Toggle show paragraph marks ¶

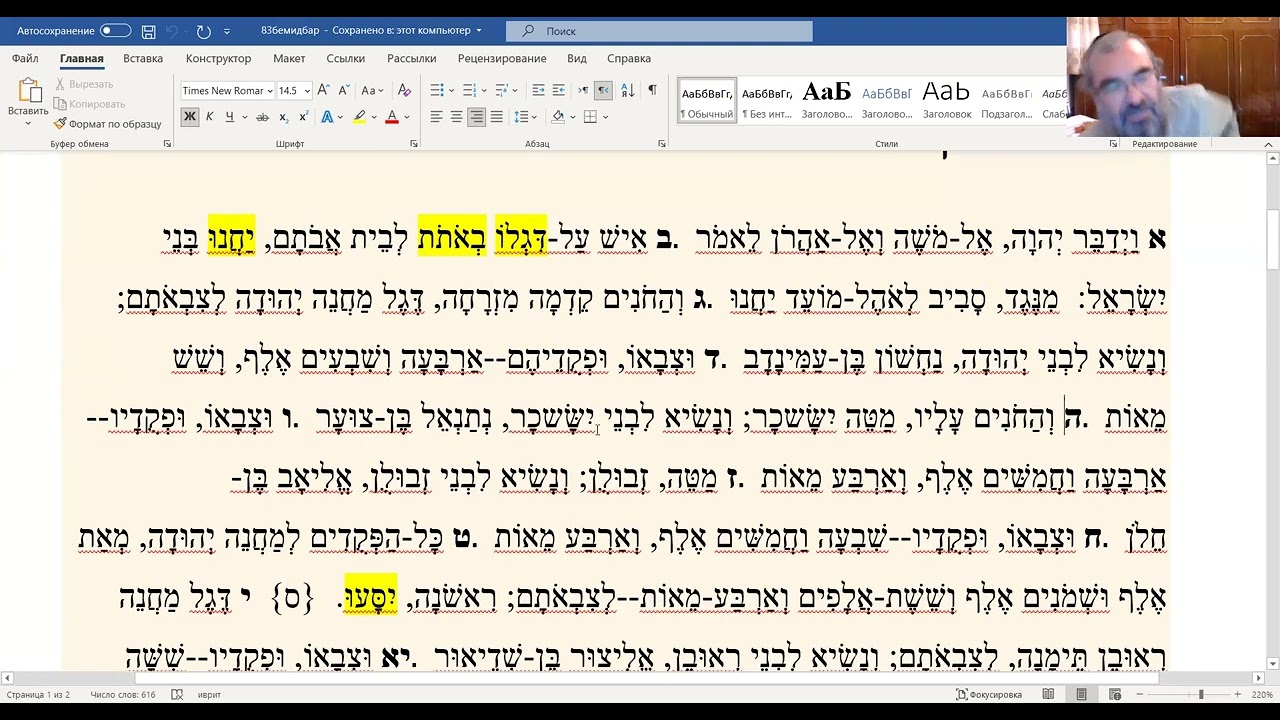pyautogui.click(x=652, y=90)
